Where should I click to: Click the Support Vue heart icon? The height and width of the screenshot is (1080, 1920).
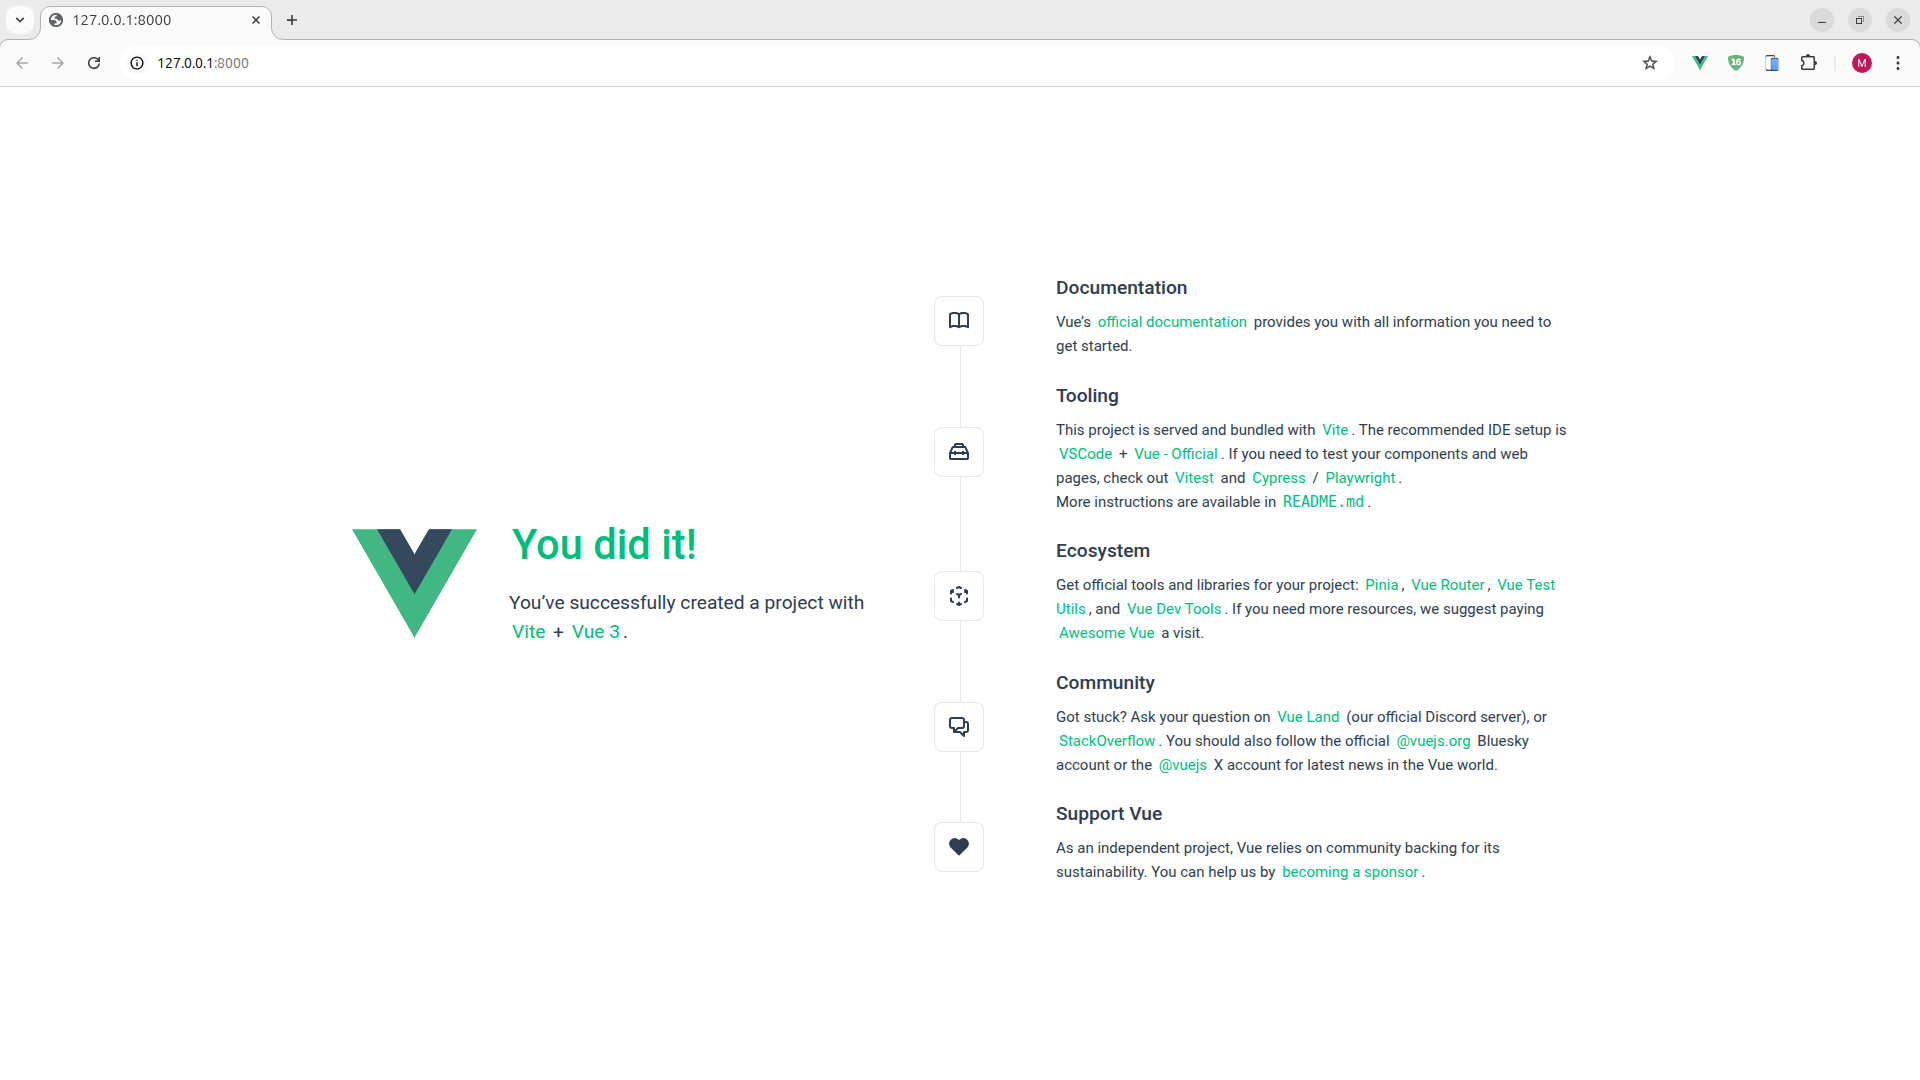(958, 847)
